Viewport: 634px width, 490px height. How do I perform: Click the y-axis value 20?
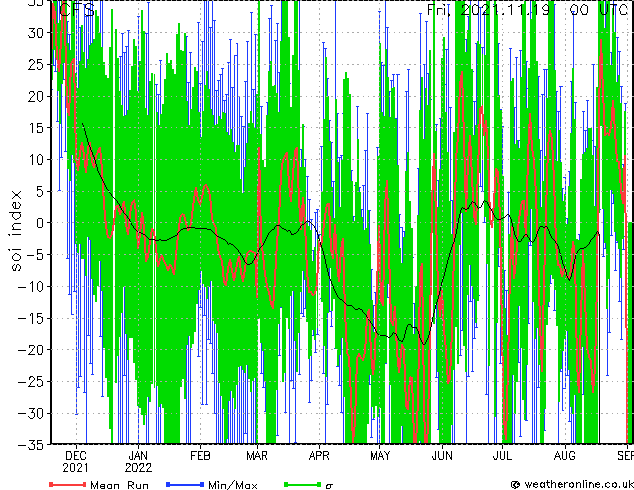(36, 96)
